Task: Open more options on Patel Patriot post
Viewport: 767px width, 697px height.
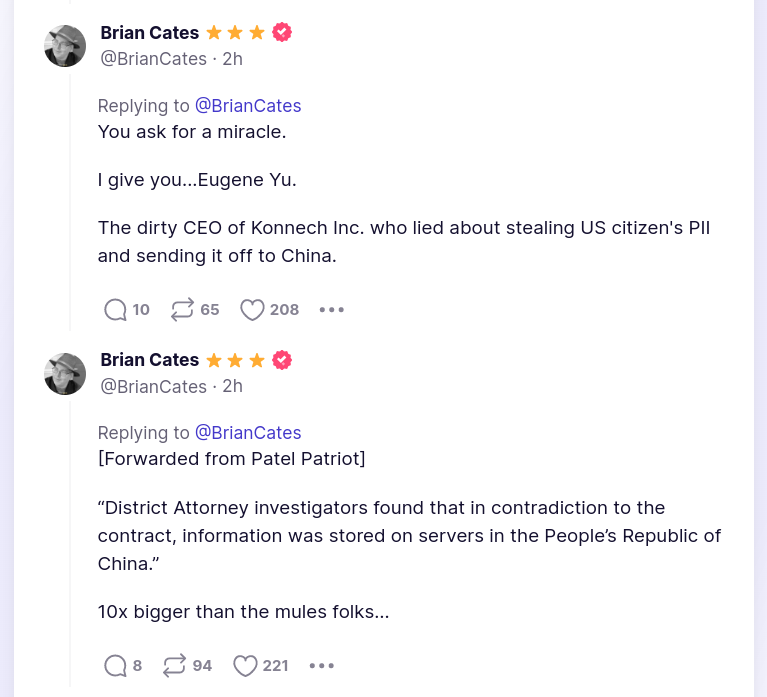Action: 322,665
